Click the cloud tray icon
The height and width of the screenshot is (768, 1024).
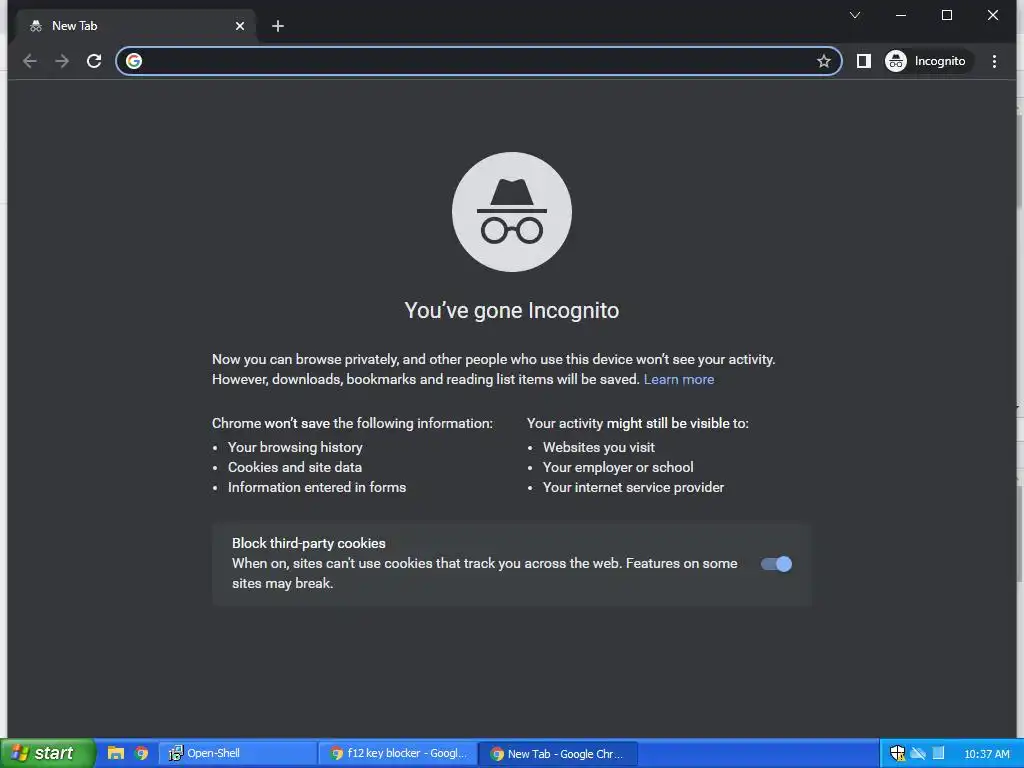(x=918, y=754)
